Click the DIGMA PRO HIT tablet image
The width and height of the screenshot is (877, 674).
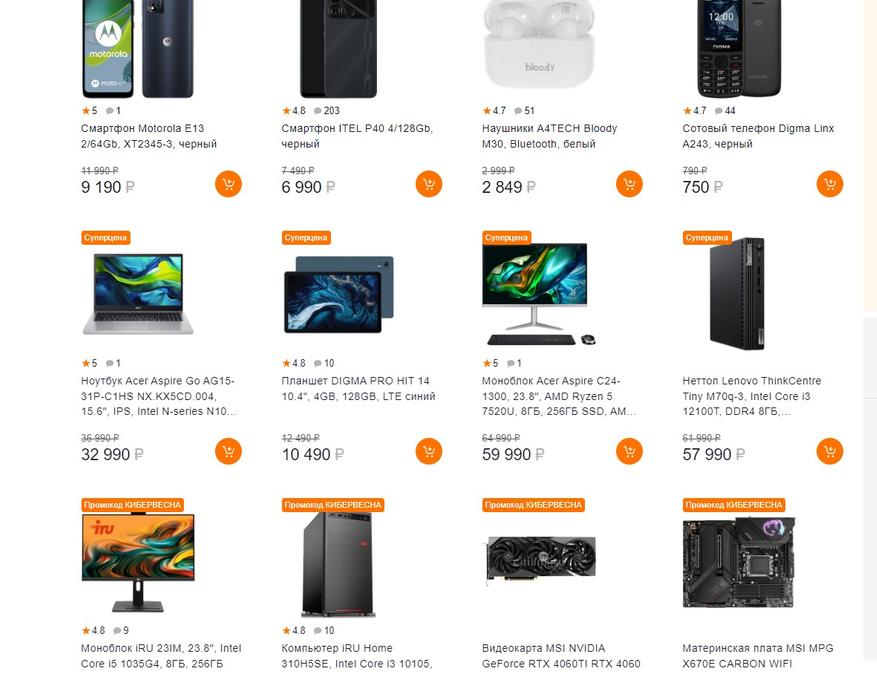[339, 294]
